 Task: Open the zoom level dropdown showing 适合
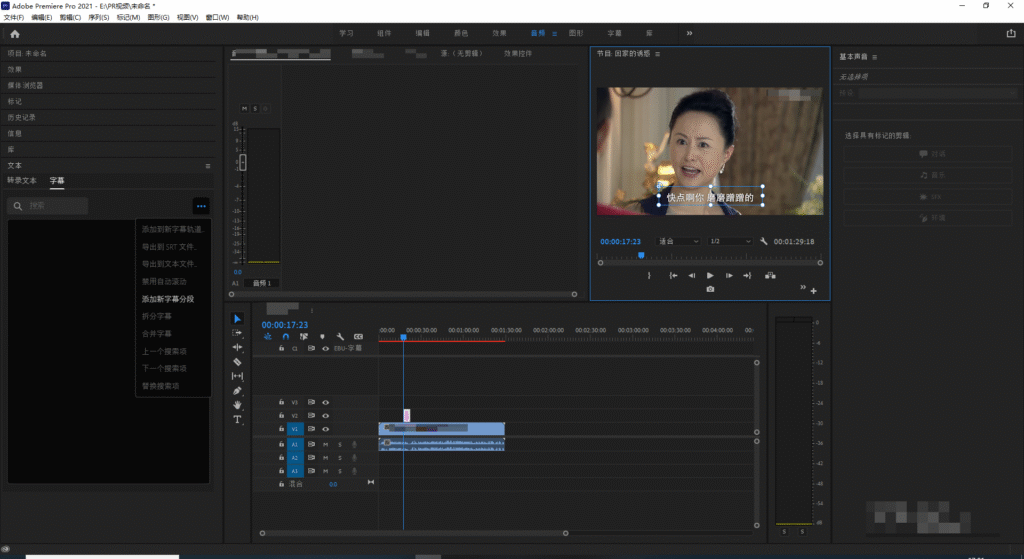(x=678, y=241)
